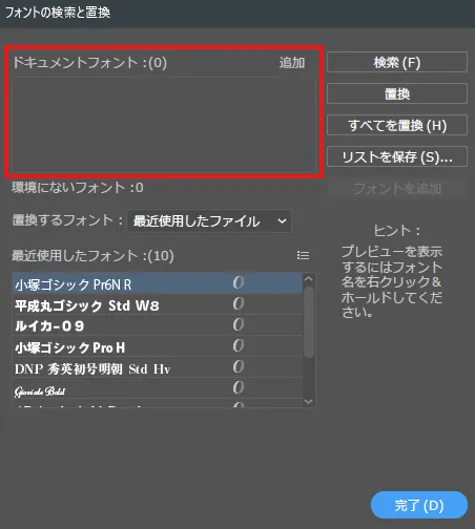Viewport: 476px width, 530px height.
Task: Select DNP 秀英初号明朝 Std Hv font row
Action: pyautogui.click(x=157, y=368)
